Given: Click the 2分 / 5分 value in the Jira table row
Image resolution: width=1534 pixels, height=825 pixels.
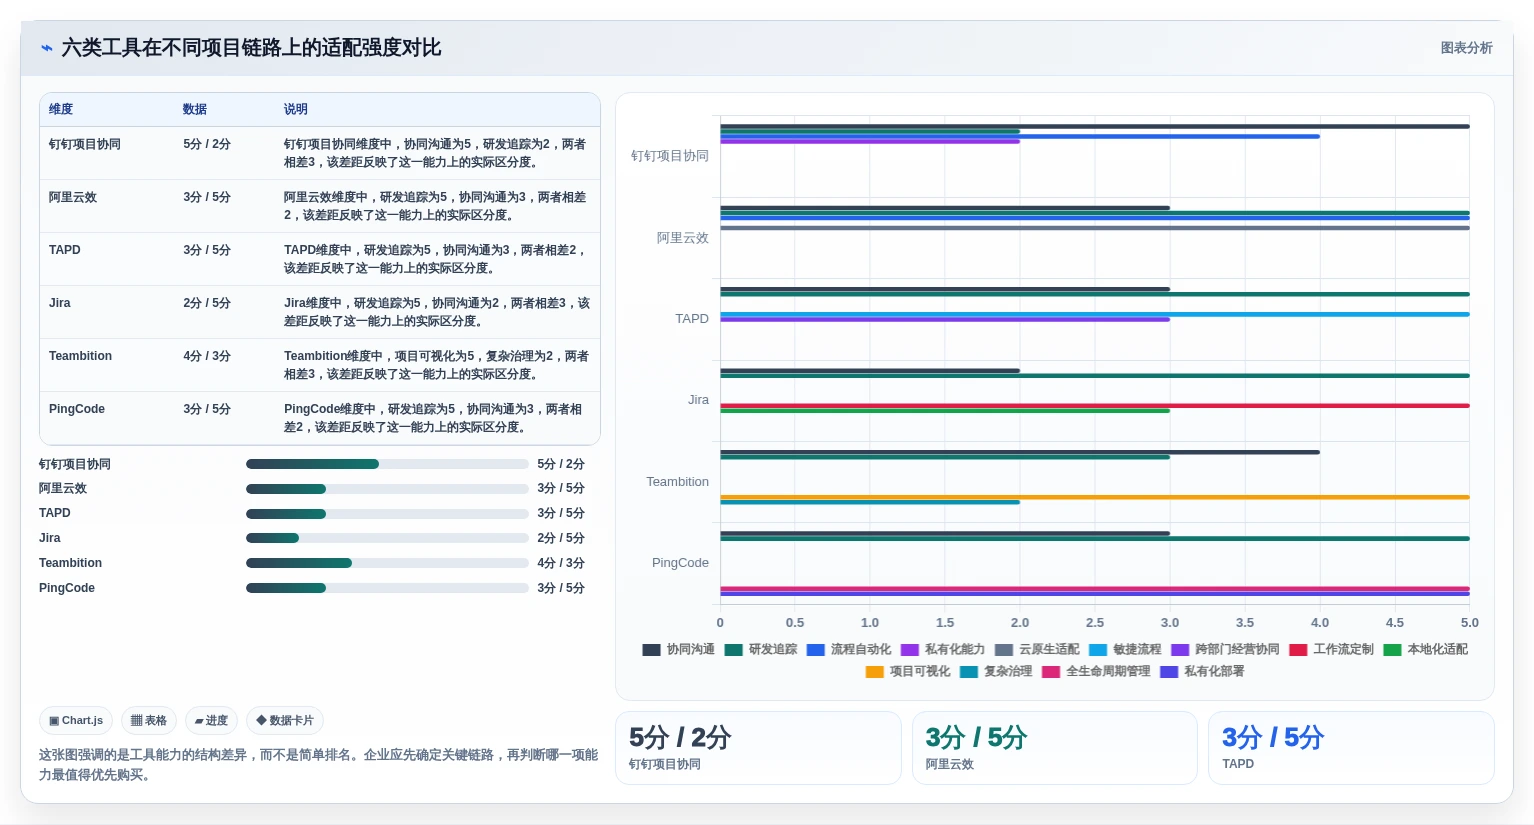Looking at the screenshot, I should pos(207,303).
